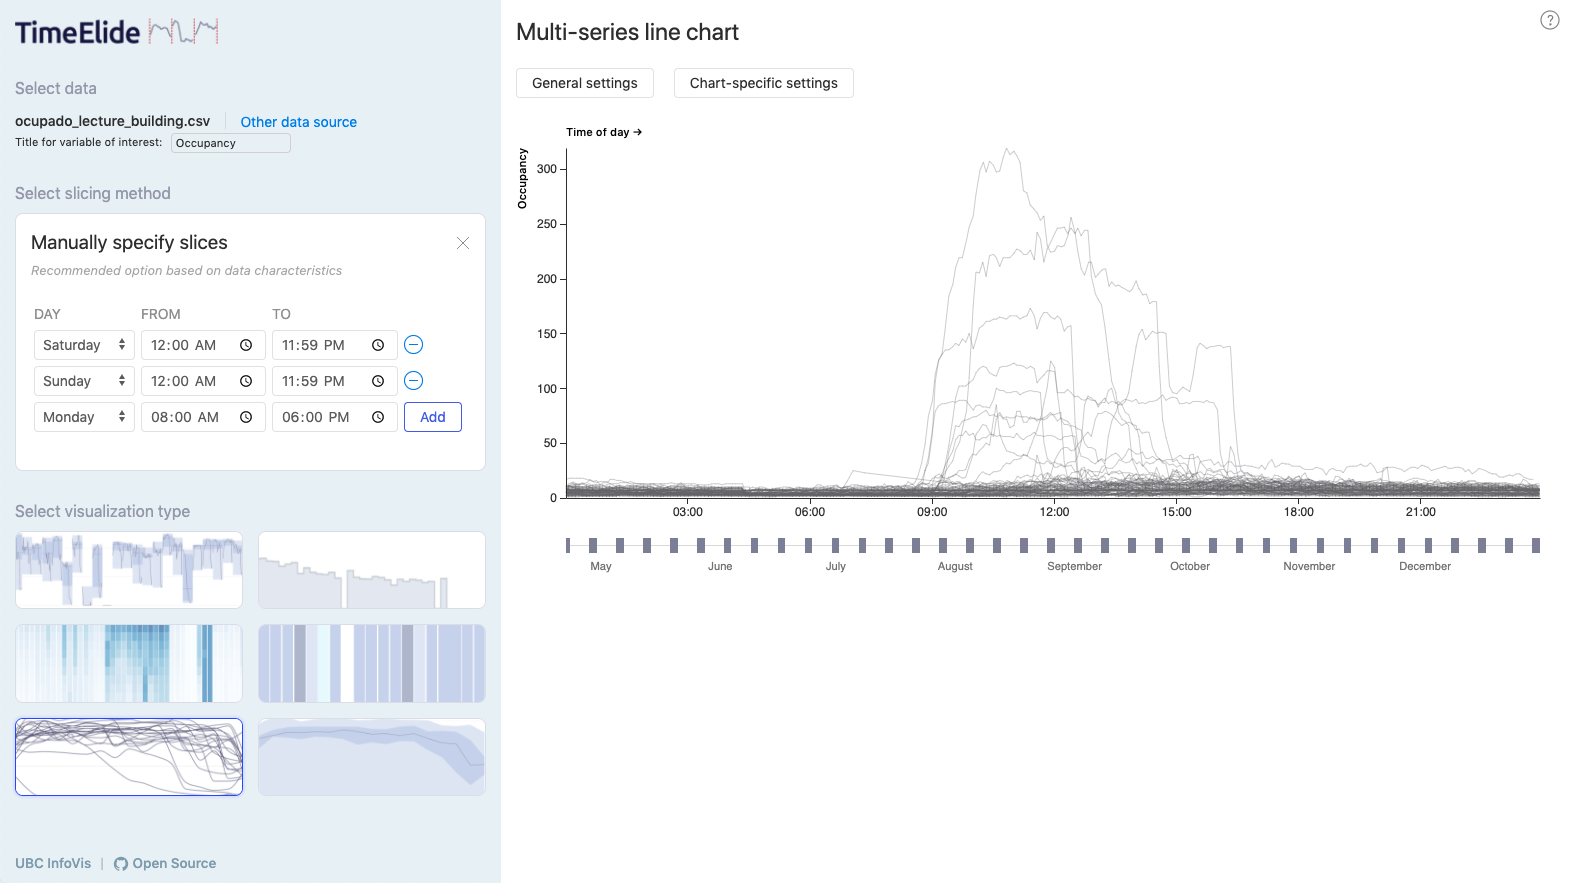
Task: Open Chart-specific settings tab
Action: click(x=763, y=83)
